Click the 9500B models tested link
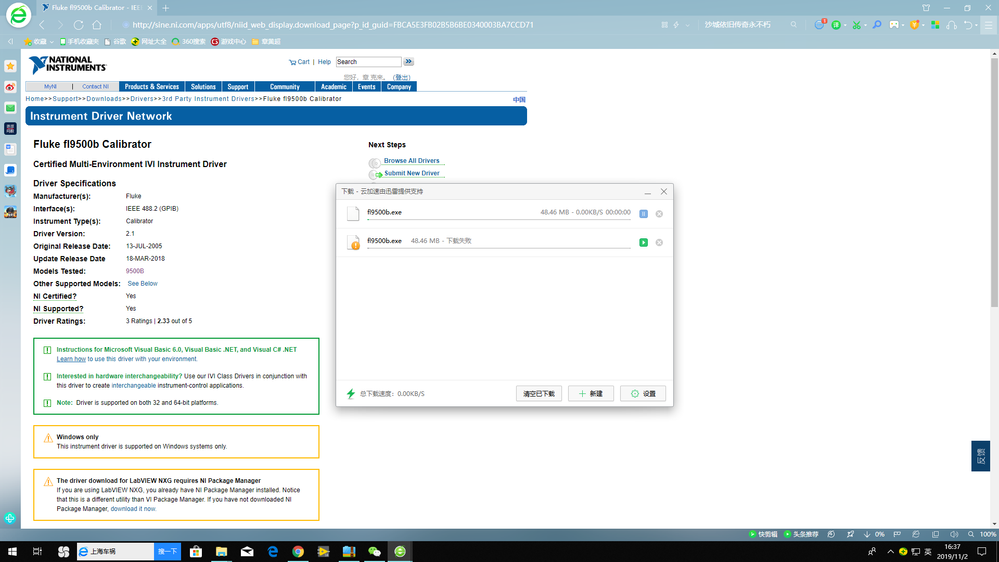 click(x=134, y=271)
